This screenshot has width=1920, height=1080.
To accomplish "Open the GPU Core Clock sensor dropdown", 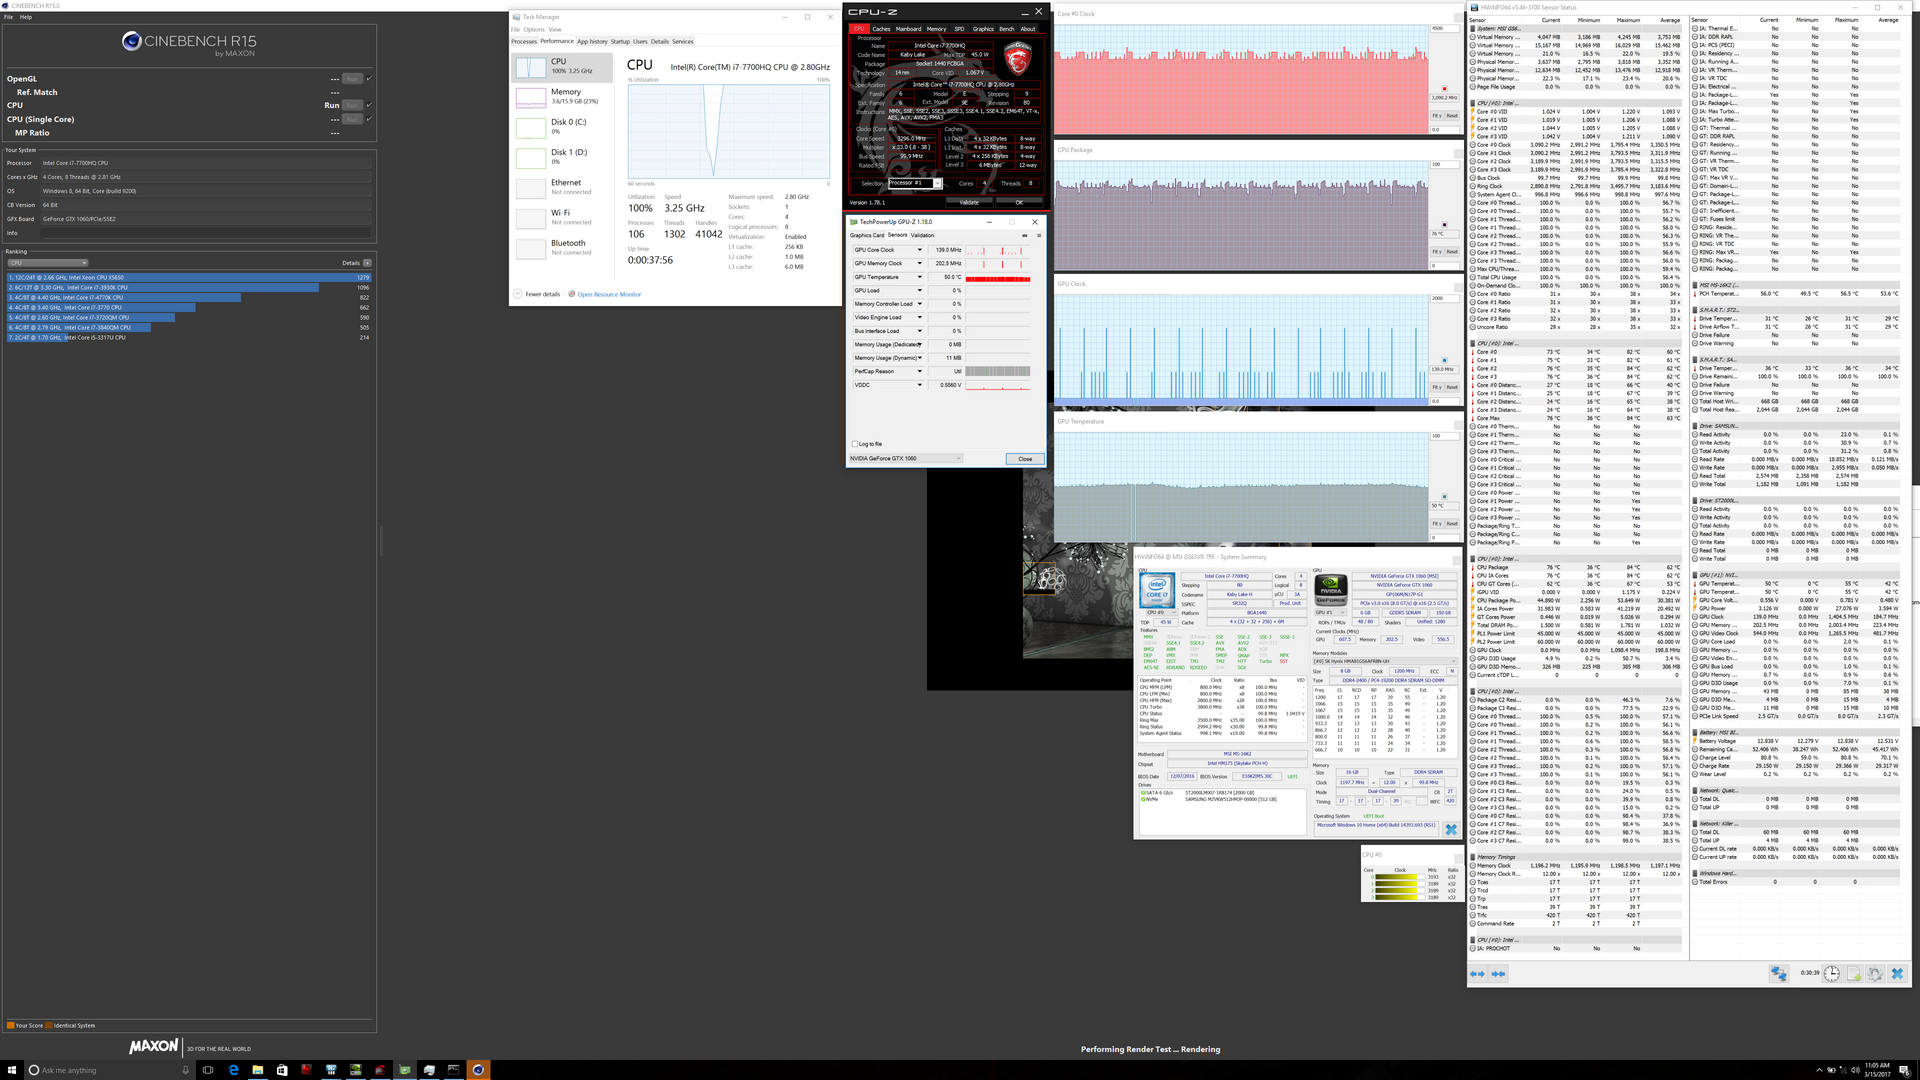I will pyautogui.click(x=920, y=250).
